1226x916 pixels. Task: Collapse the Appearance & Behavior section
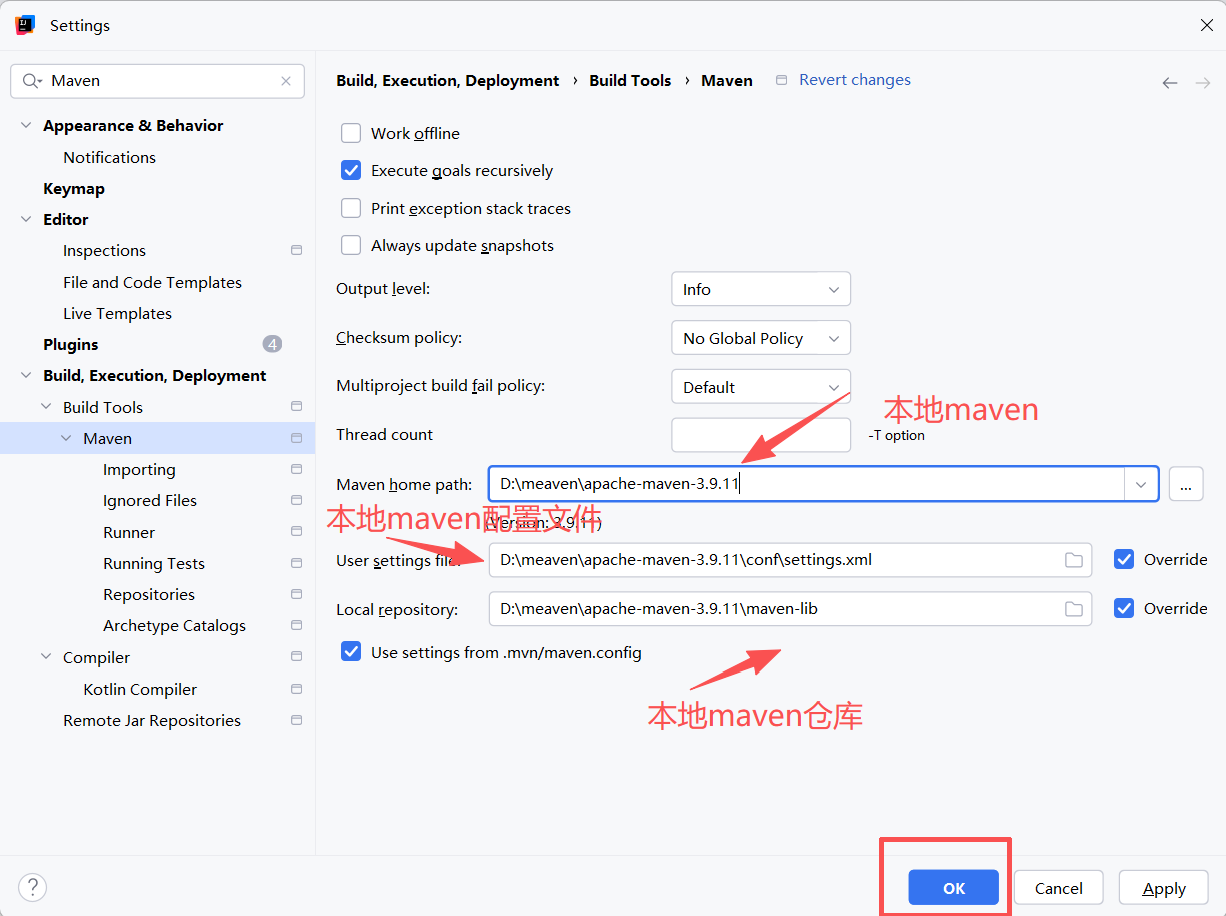(x=26, y=126)
